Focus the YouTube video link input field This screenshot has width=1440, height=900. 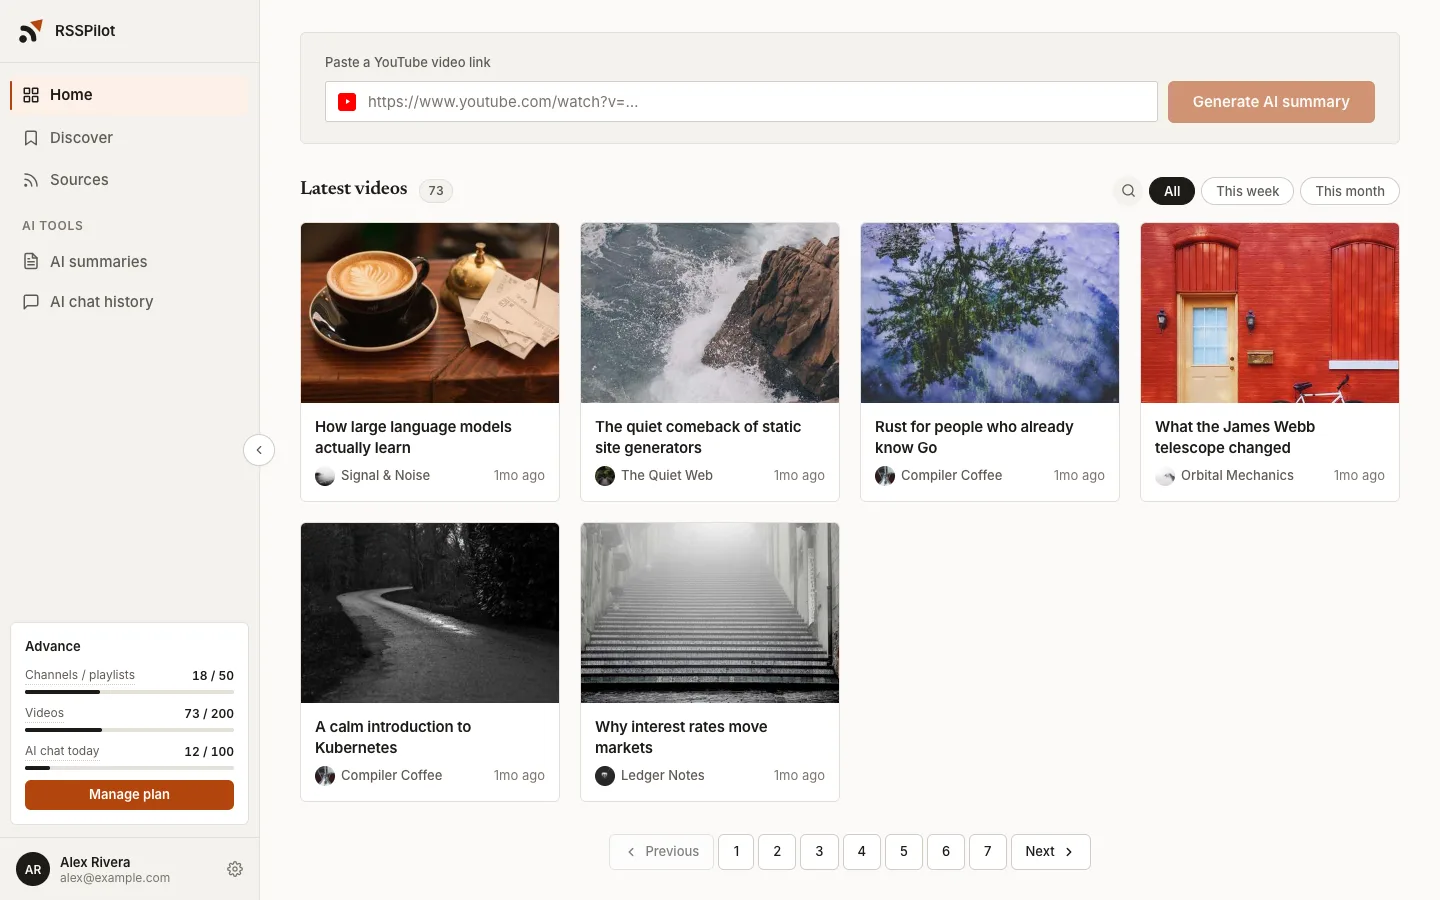(741, 102)
